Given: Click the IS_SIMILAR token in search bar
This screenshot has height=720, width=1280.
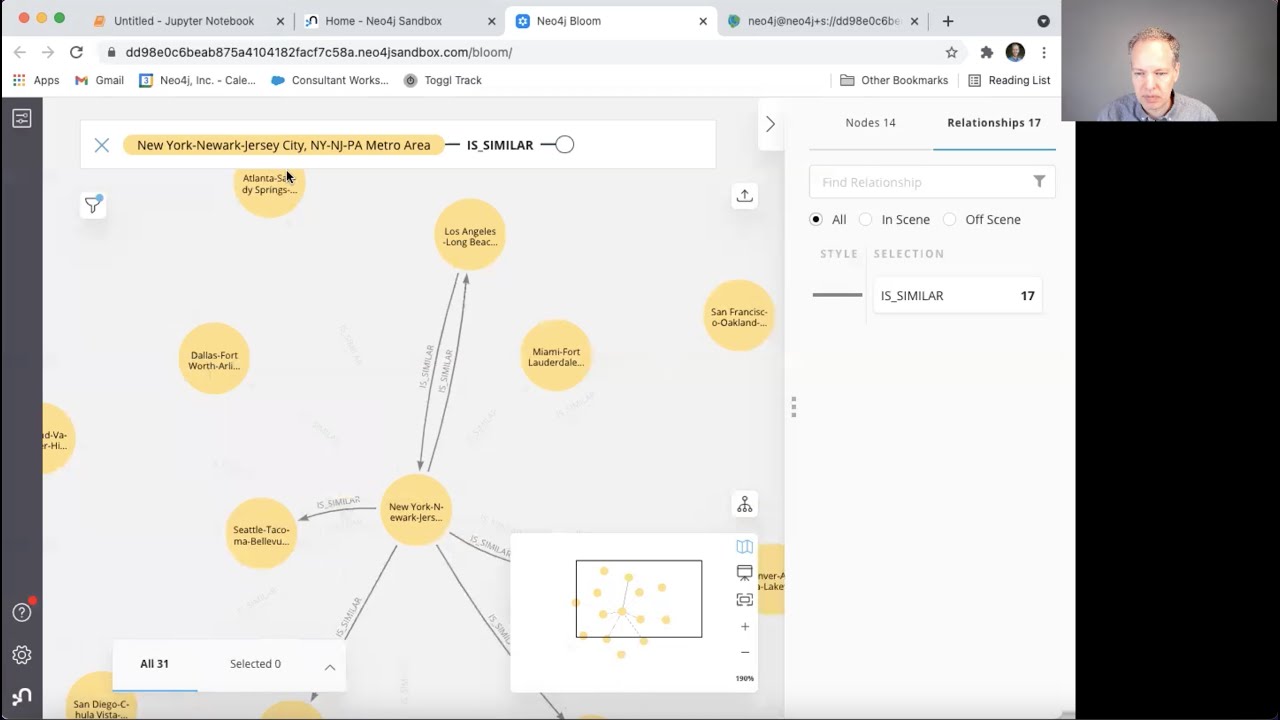Looking at the screenshot, I should point(500,145).
